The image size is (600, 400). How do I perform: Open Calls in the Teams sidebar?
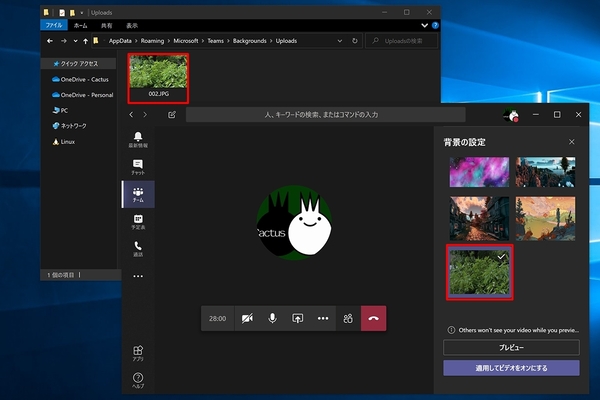138,249
